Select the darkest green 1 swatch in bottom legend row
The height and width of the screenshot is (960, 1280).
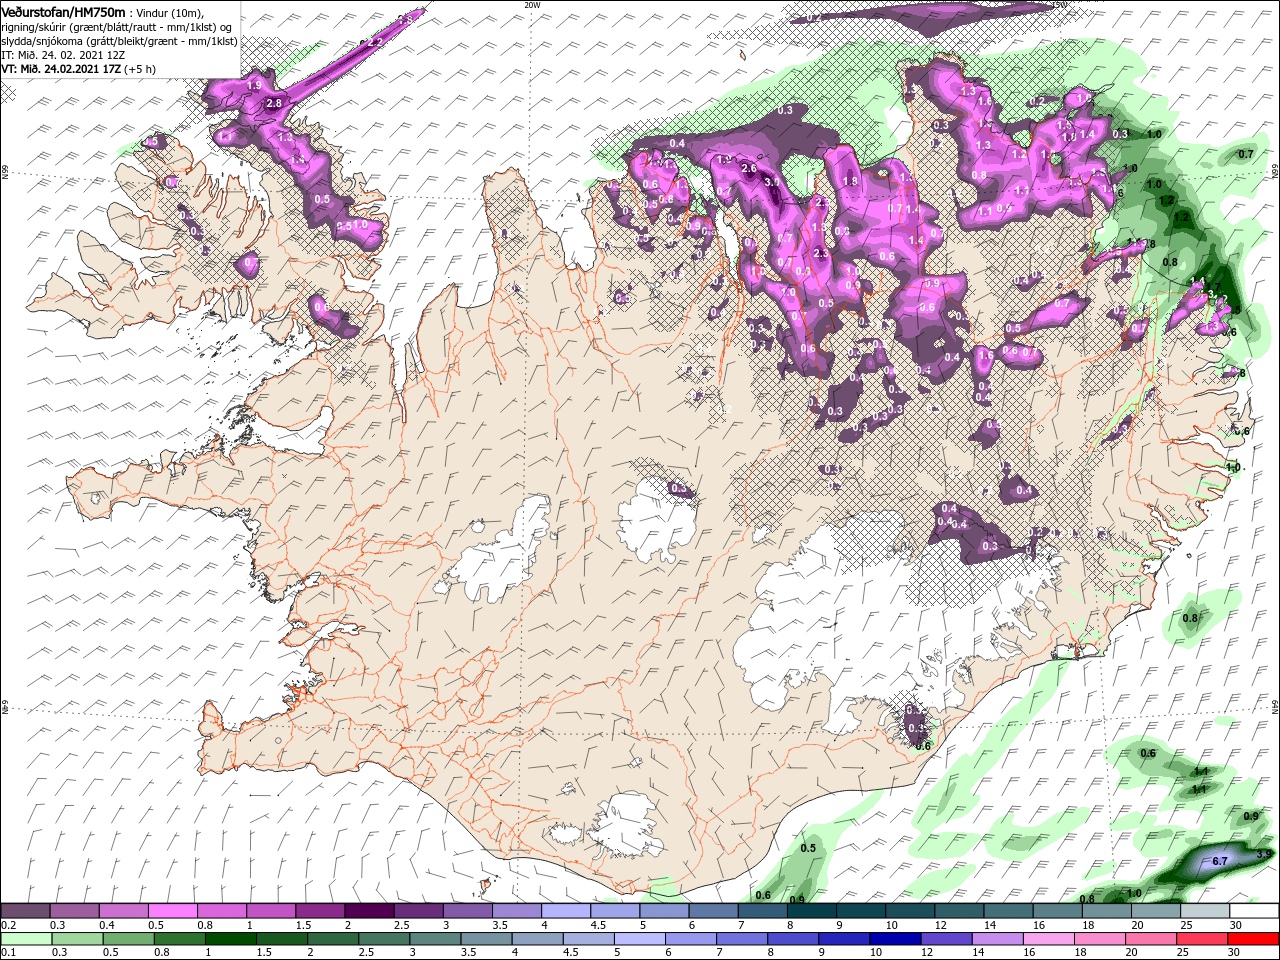[231, 938]
